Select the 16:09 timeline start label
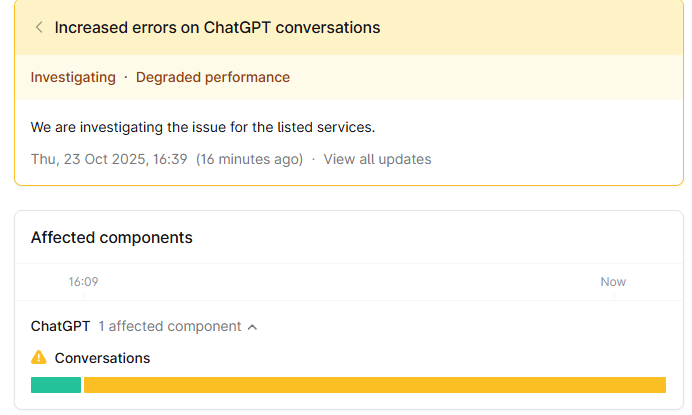Screen dimensions: 692x415 coord(83,282)
